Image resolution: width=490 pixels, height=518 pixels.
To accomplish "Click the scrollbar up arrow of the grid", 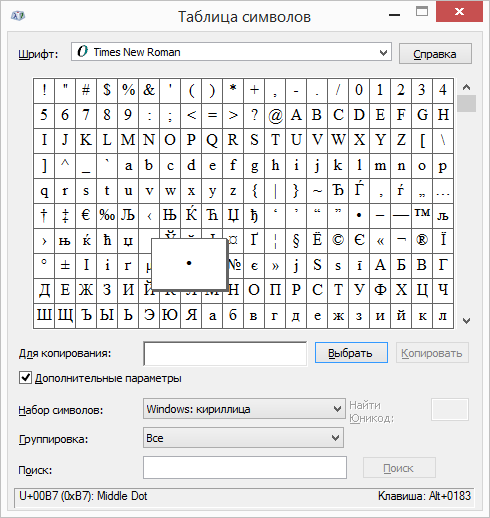I will [x=466, y=87].
